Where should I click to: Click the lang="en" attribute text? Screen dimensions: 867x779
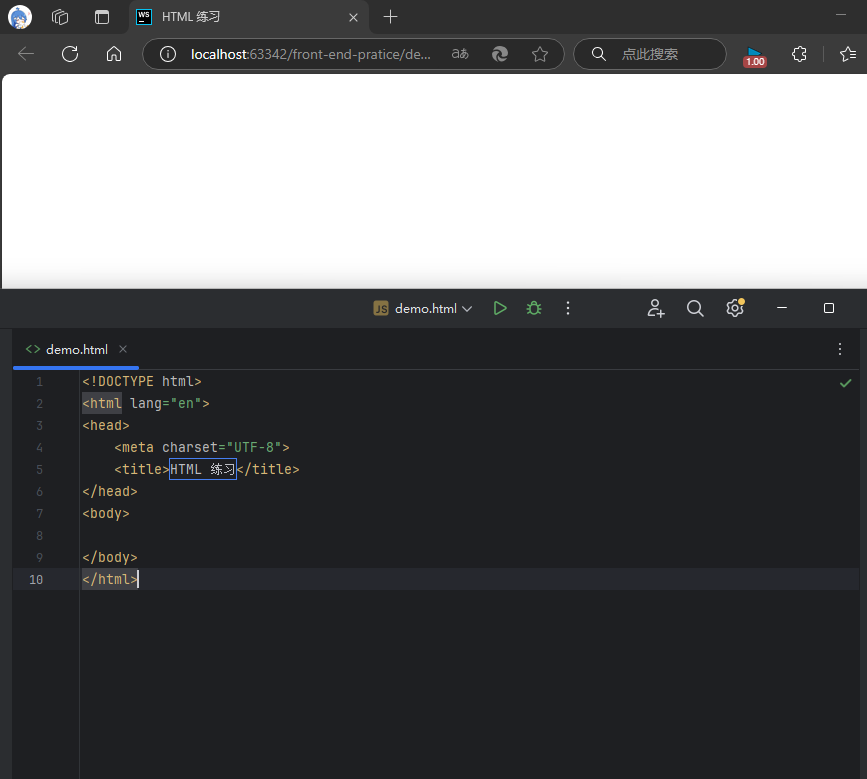[x=166, y=404]
